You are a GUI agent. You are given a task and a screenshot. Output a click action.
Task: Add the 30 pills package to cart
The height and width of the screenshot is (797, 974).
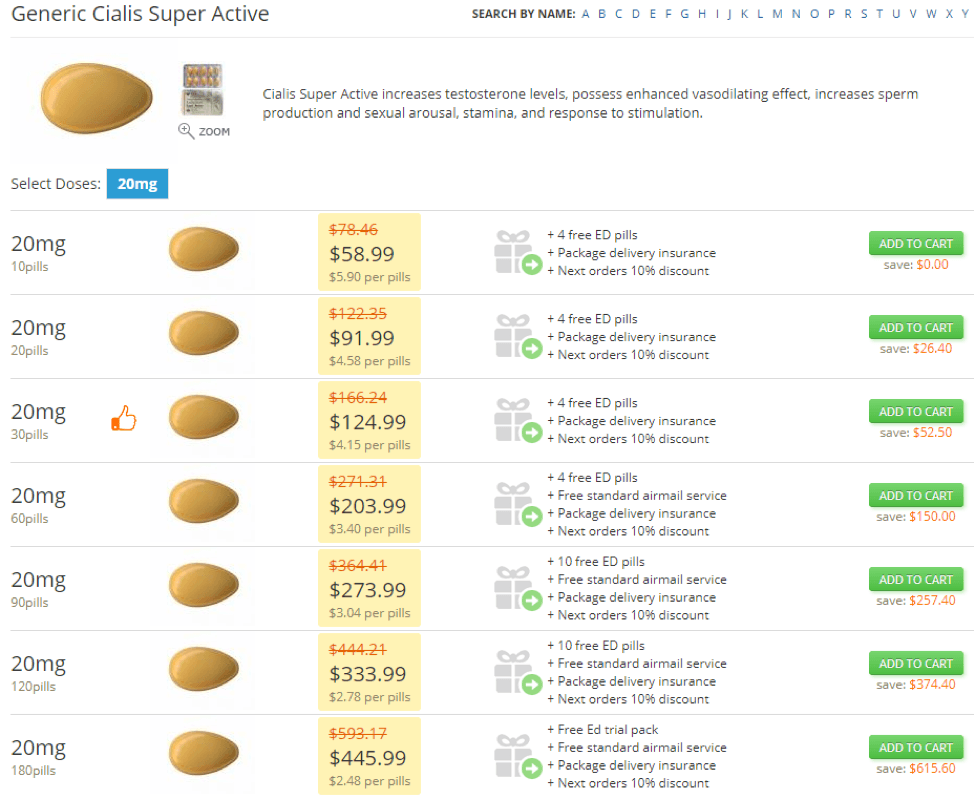pyautogui.click(x=916, y=411)
